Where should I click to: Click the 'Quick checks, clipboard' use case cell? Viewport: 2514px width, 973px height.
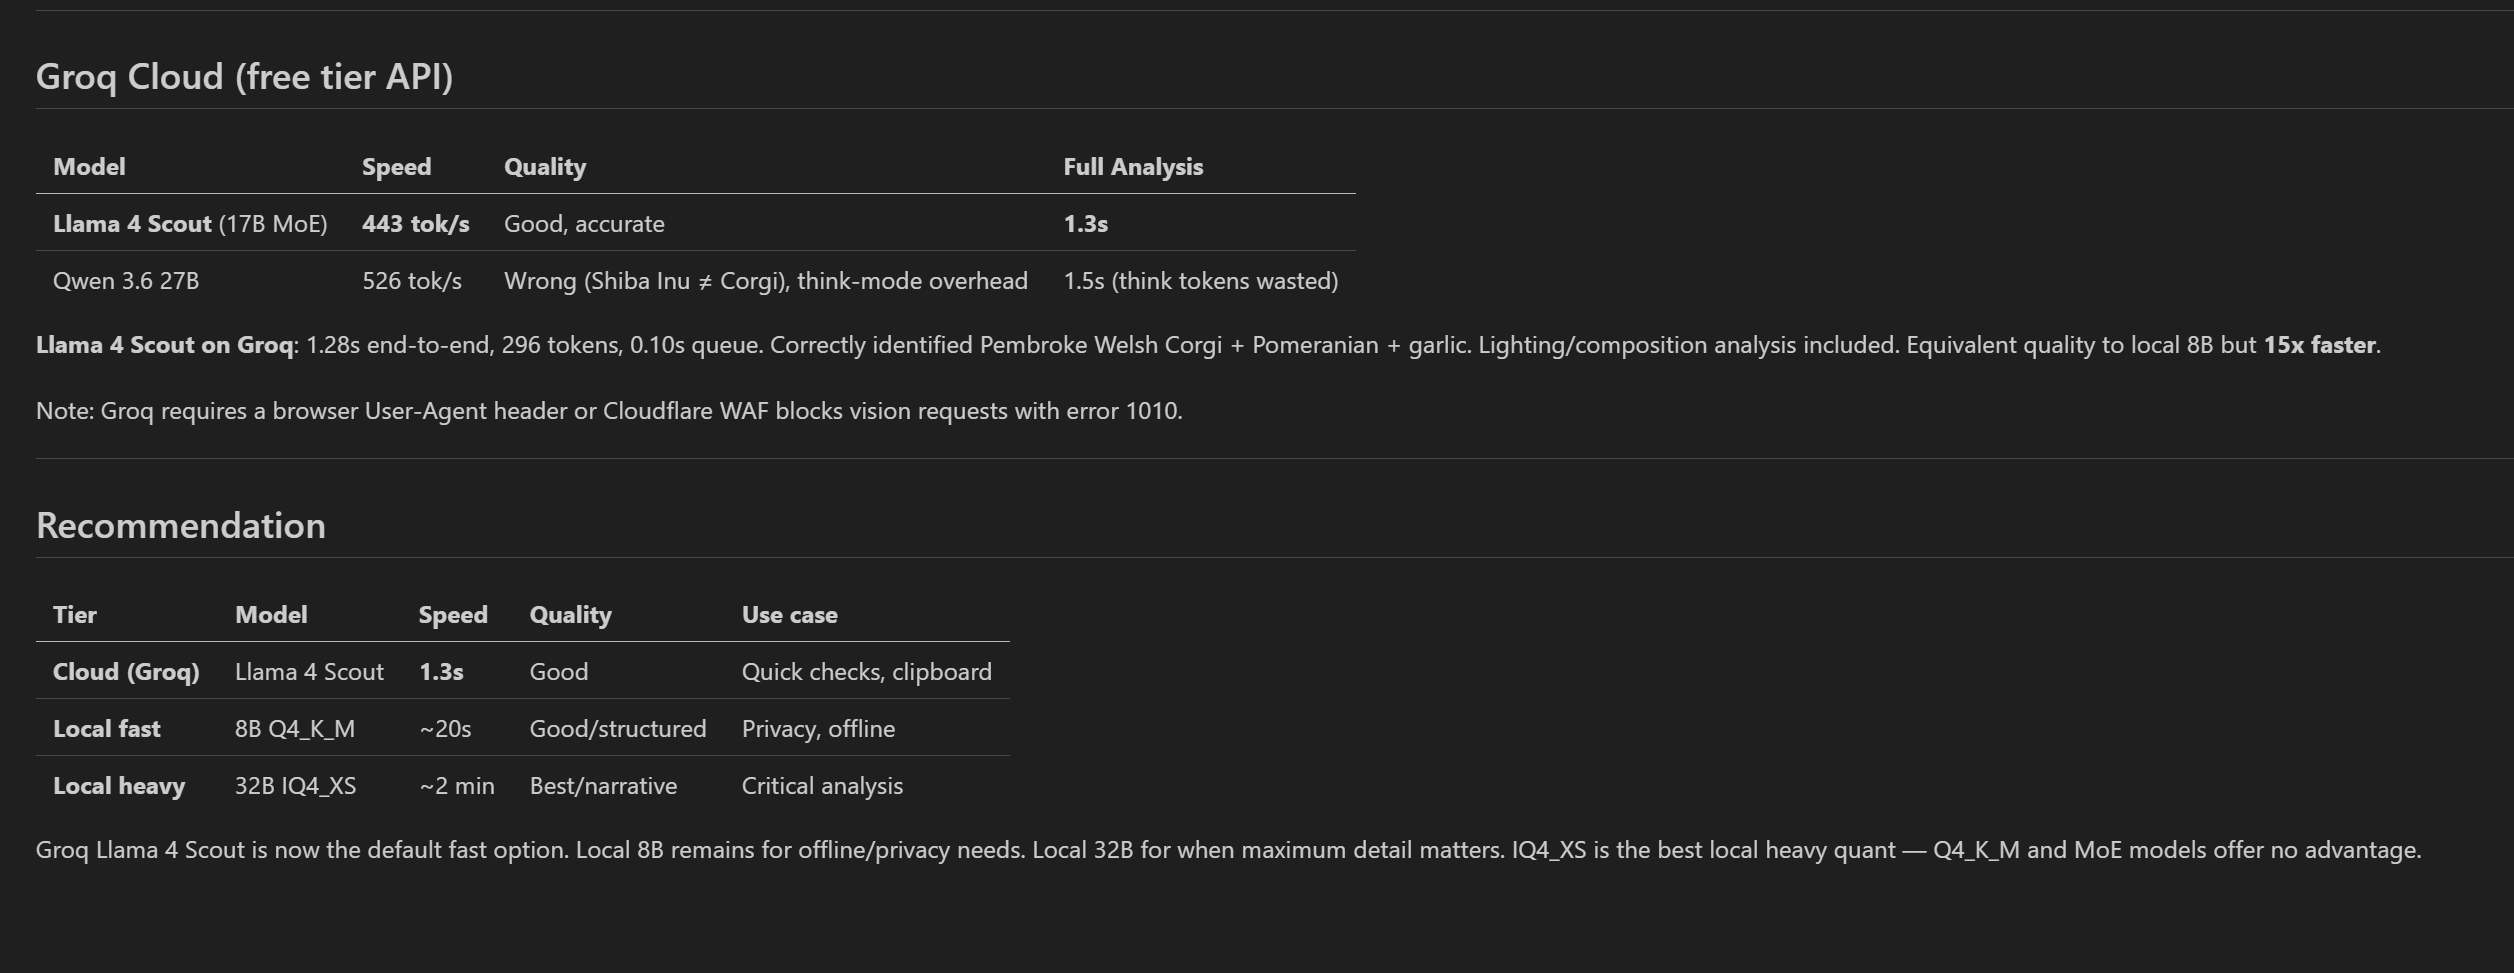(x=867, y=672)
